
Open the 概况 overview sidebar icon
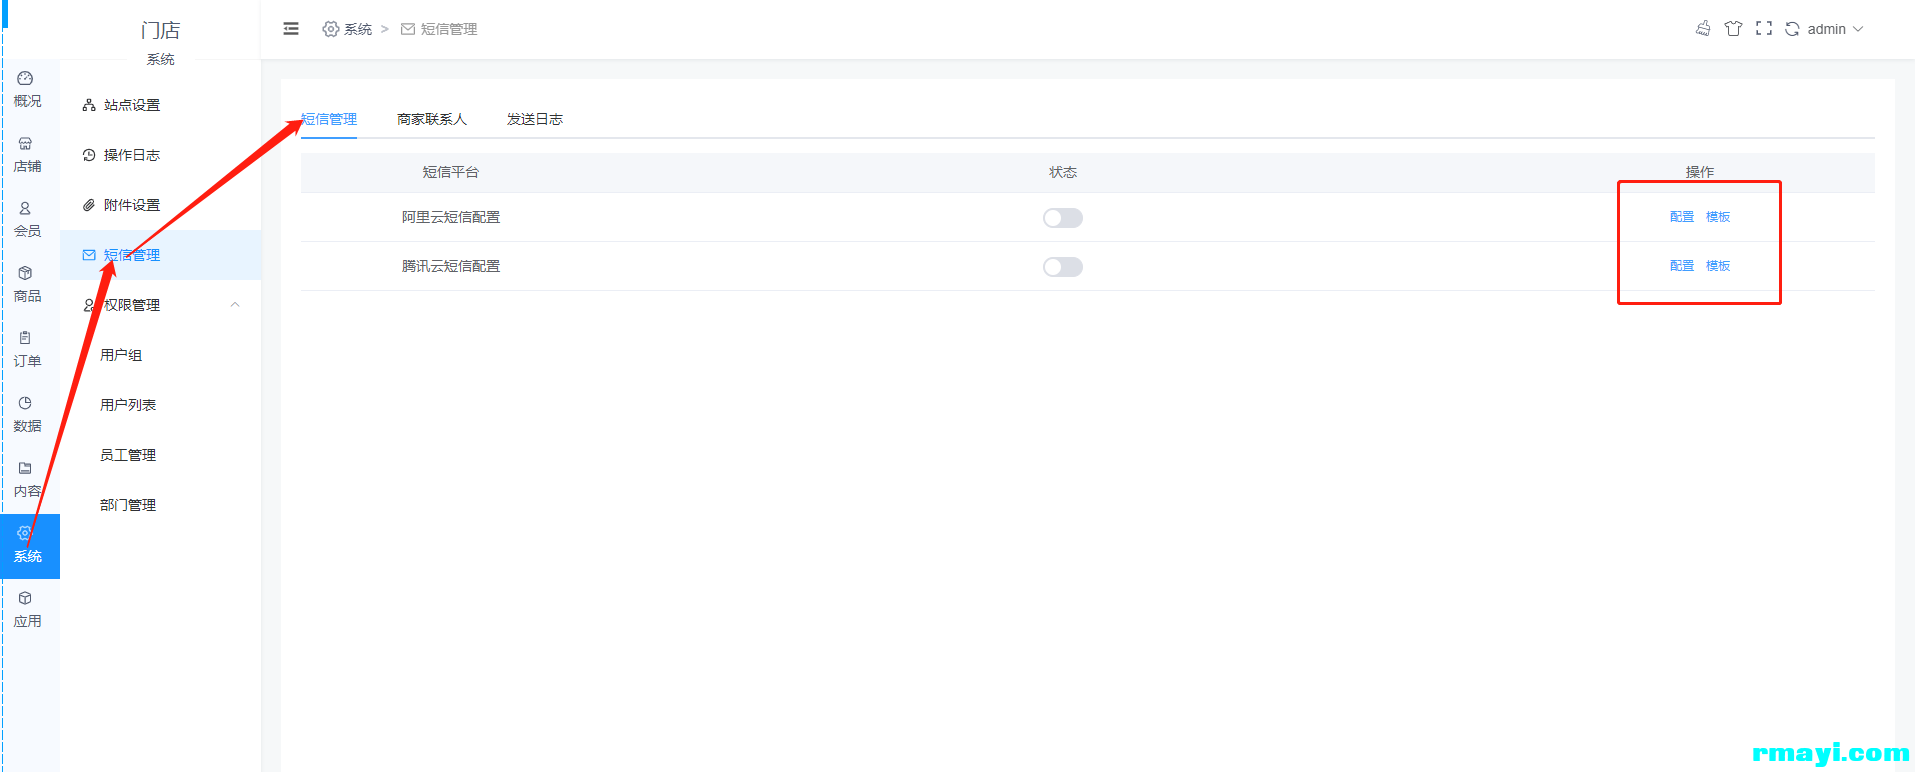[x=27, y=89]
